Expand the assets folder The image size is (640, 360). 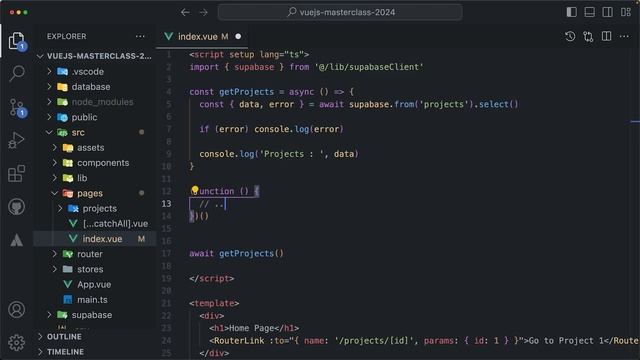tap(95, 147)
